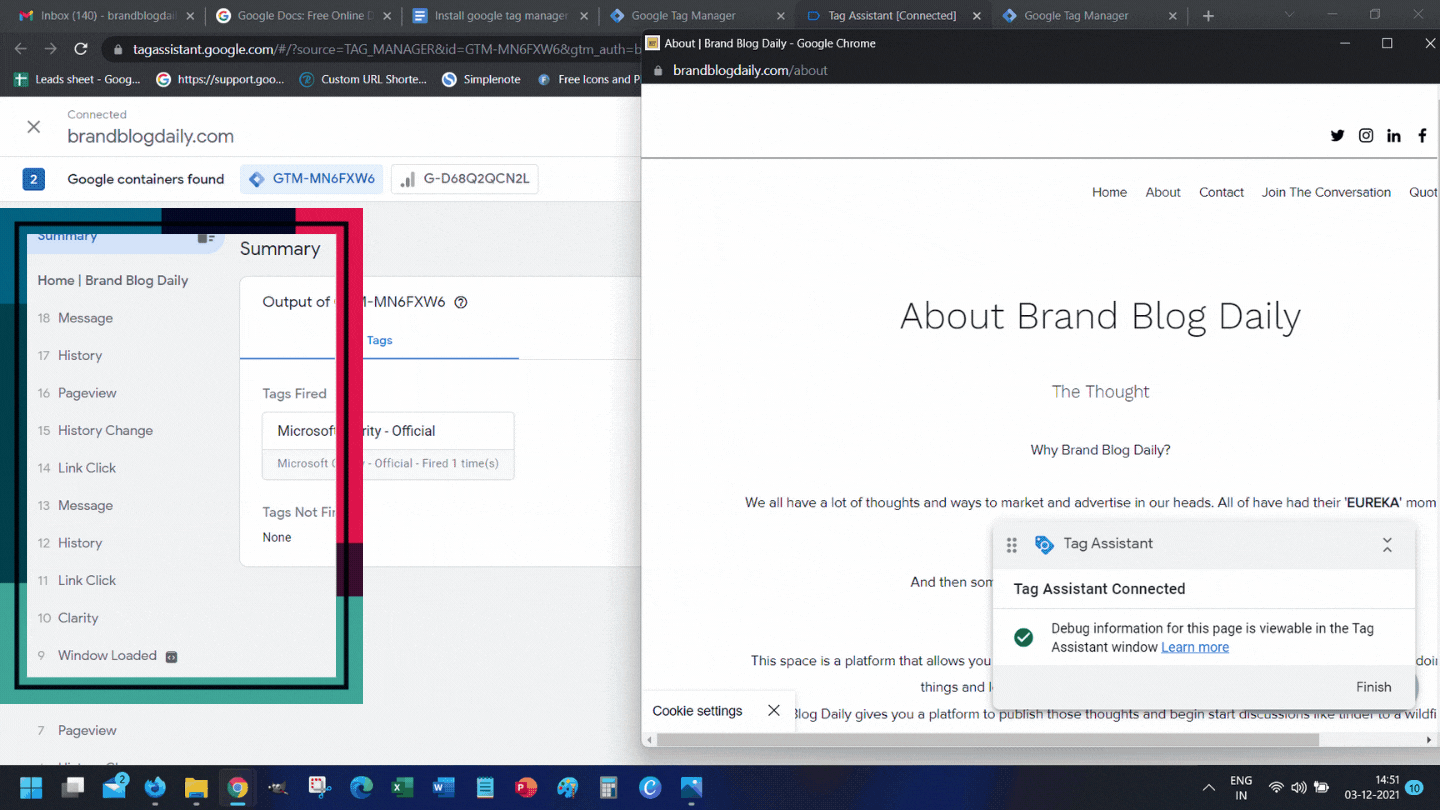The image size is (1440, 810).
Task: Select event 9 Window Loaded
Action: [97, 655]
